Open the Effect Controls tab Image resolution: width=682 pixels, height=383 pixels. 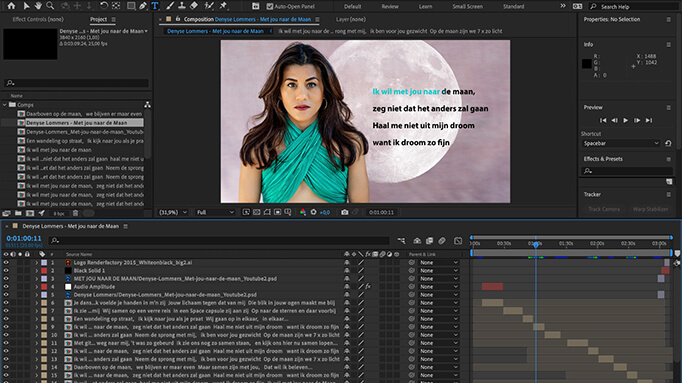(x=38, y=19)
